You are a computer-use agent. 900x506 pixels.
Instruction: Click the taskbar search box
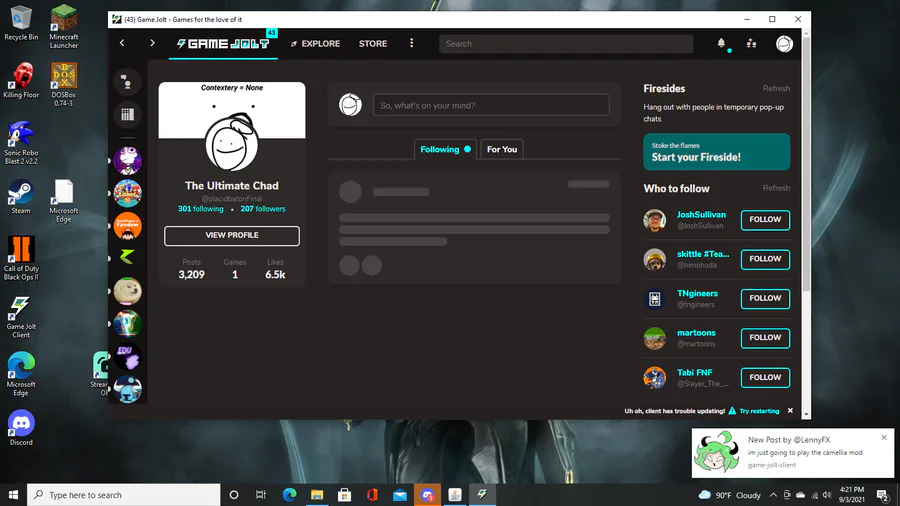(x=123, y=495)
